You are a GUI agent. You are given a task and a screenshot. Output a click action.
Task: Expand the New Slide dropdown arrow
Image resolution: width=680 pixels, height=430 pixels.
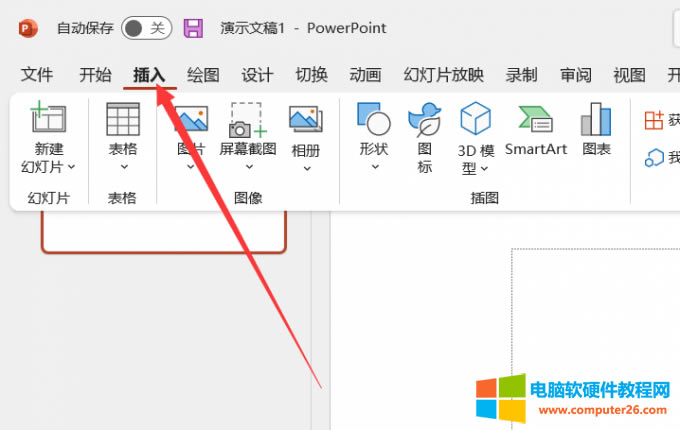click(72, 166)
